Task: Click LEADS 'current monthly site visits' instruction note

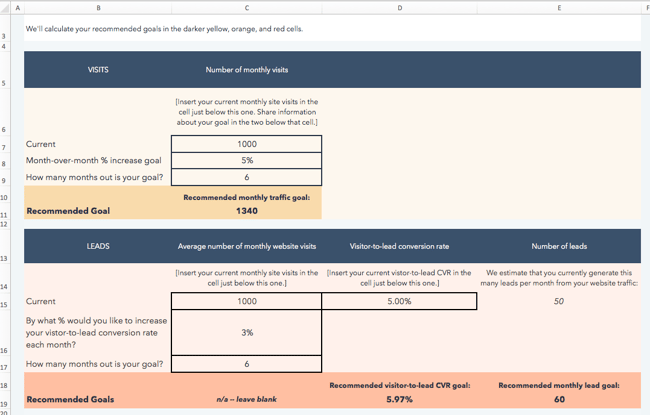Action: (247, 278)
